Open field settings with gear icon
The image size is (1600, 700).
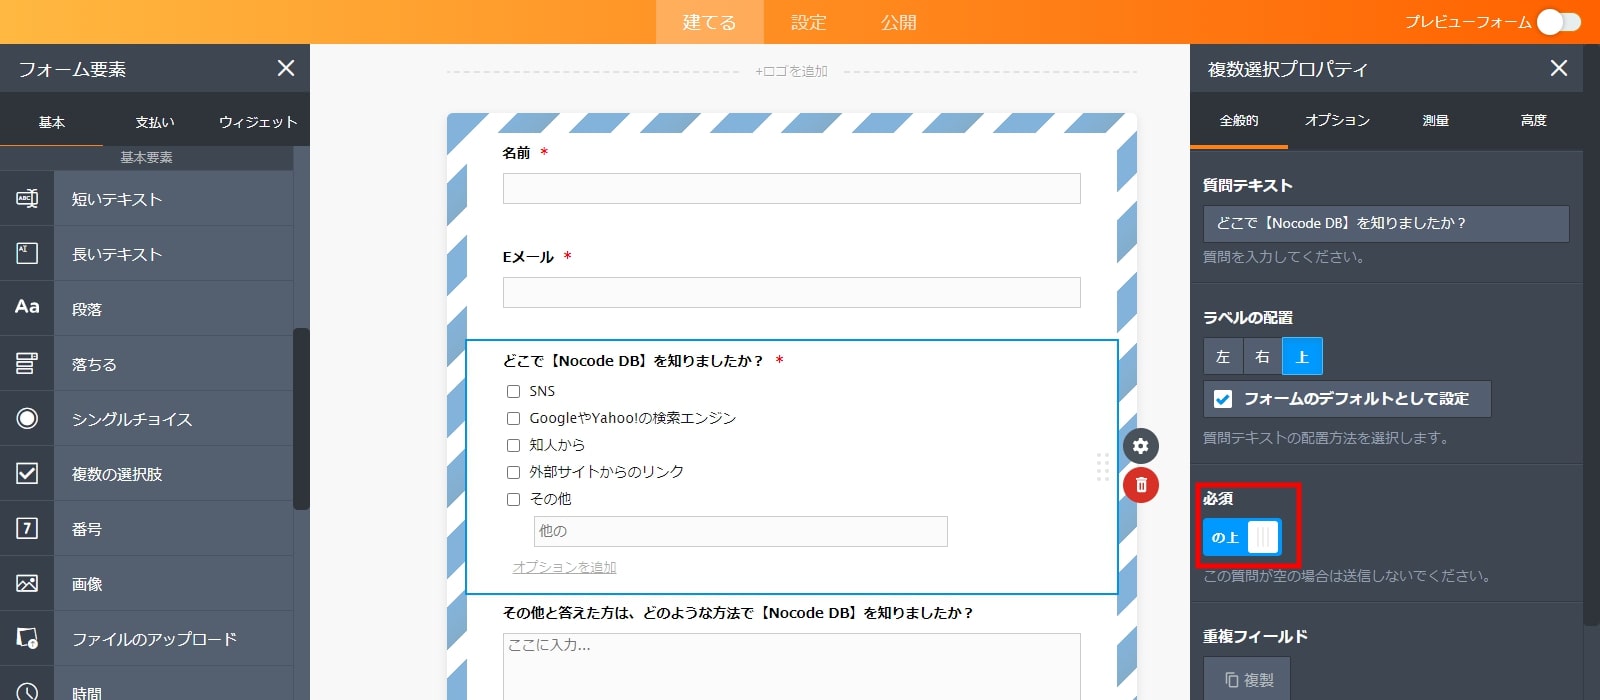pyautogui.click(x=1140, y=446)
